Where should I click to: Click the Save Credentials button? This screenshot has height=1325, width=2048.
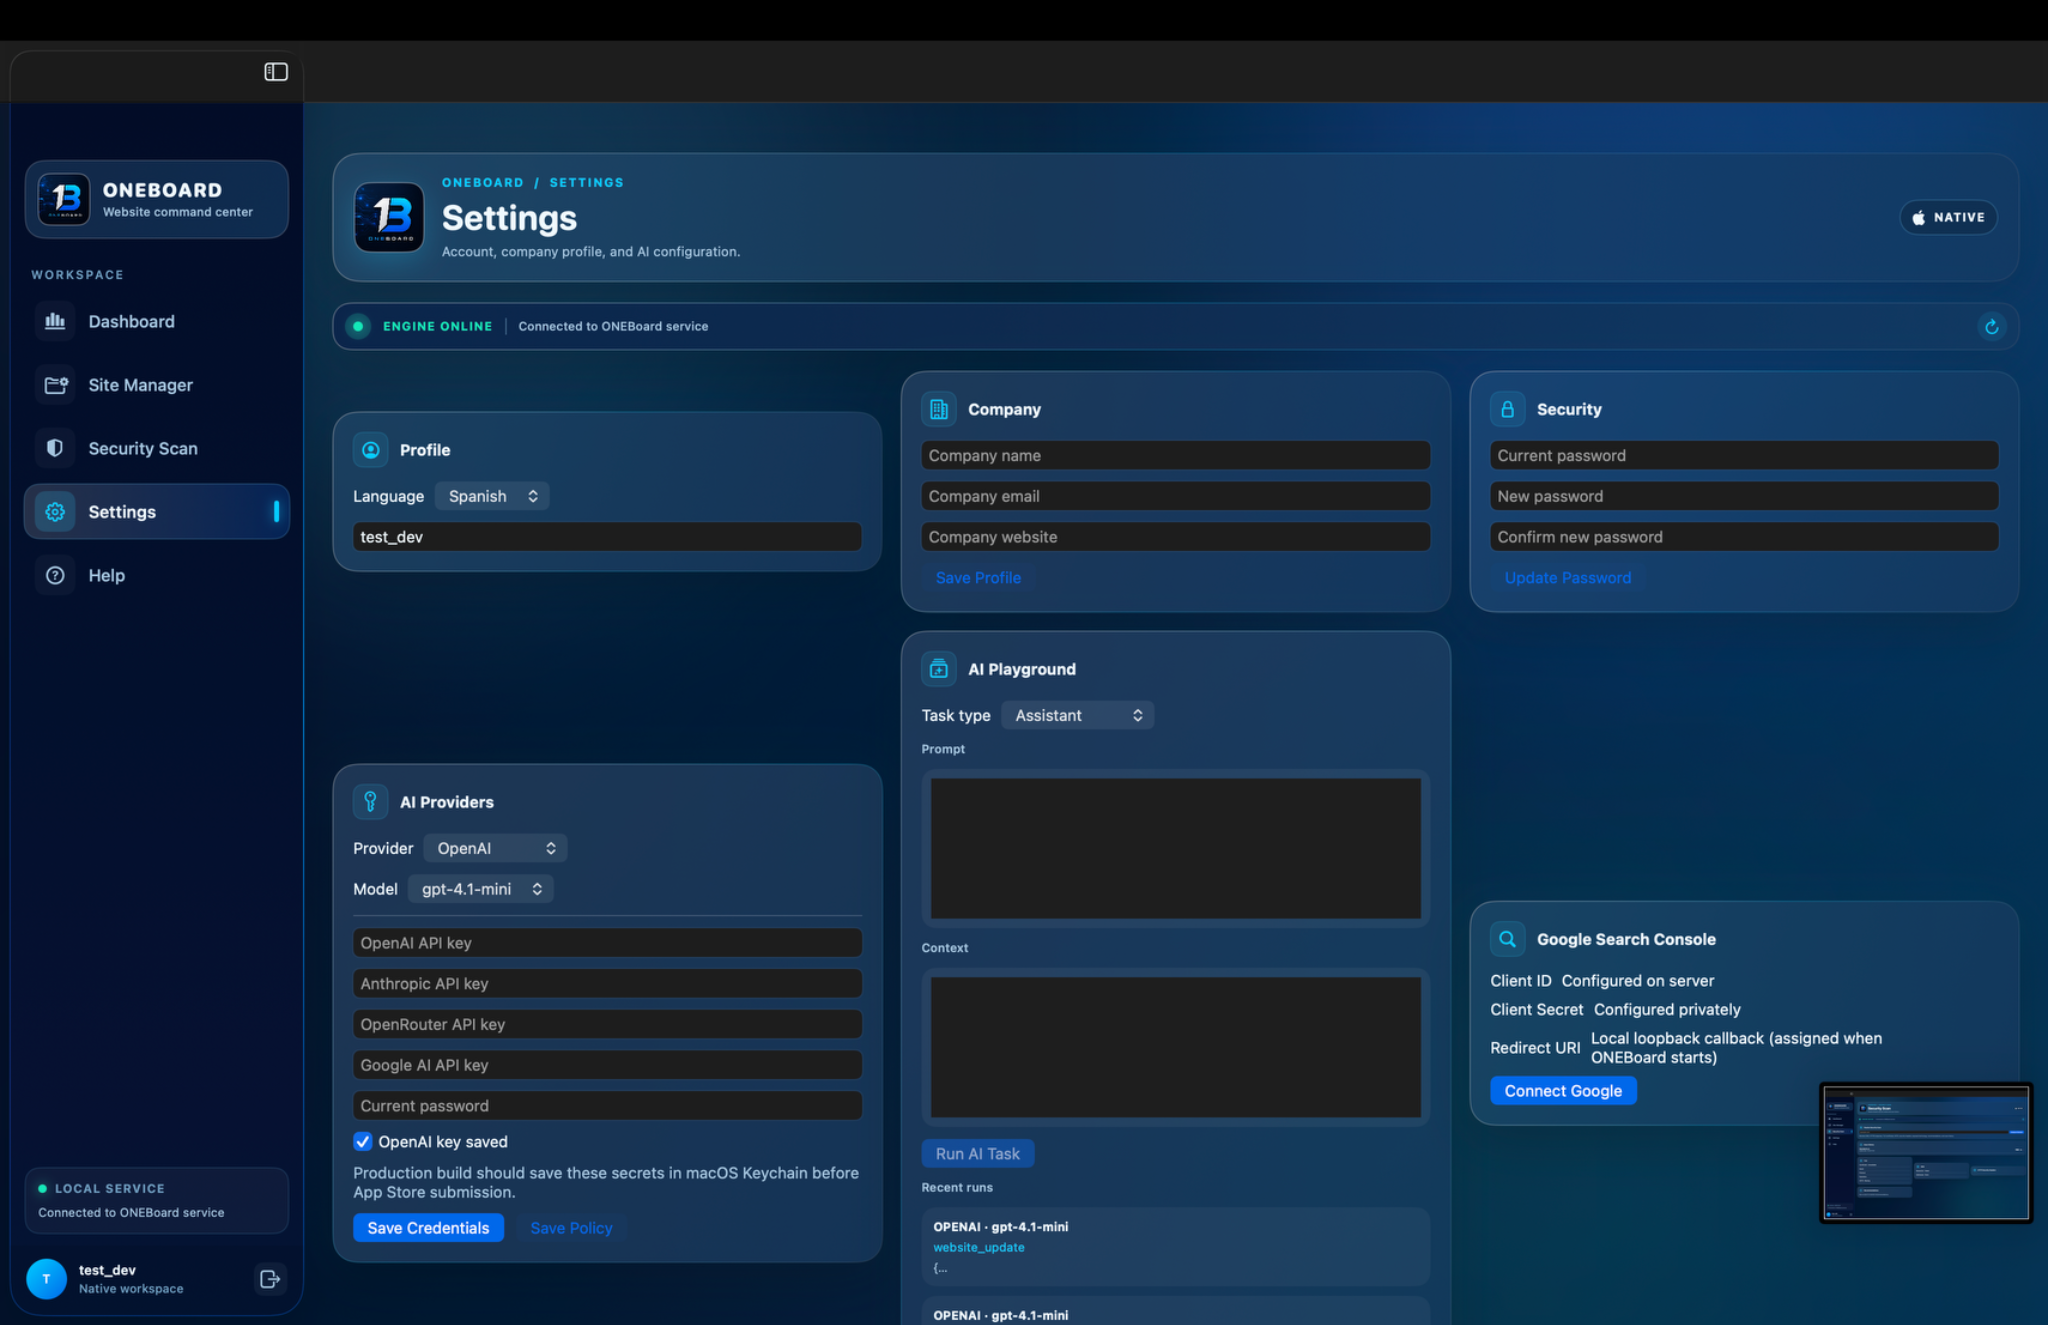coord(428,1228)
